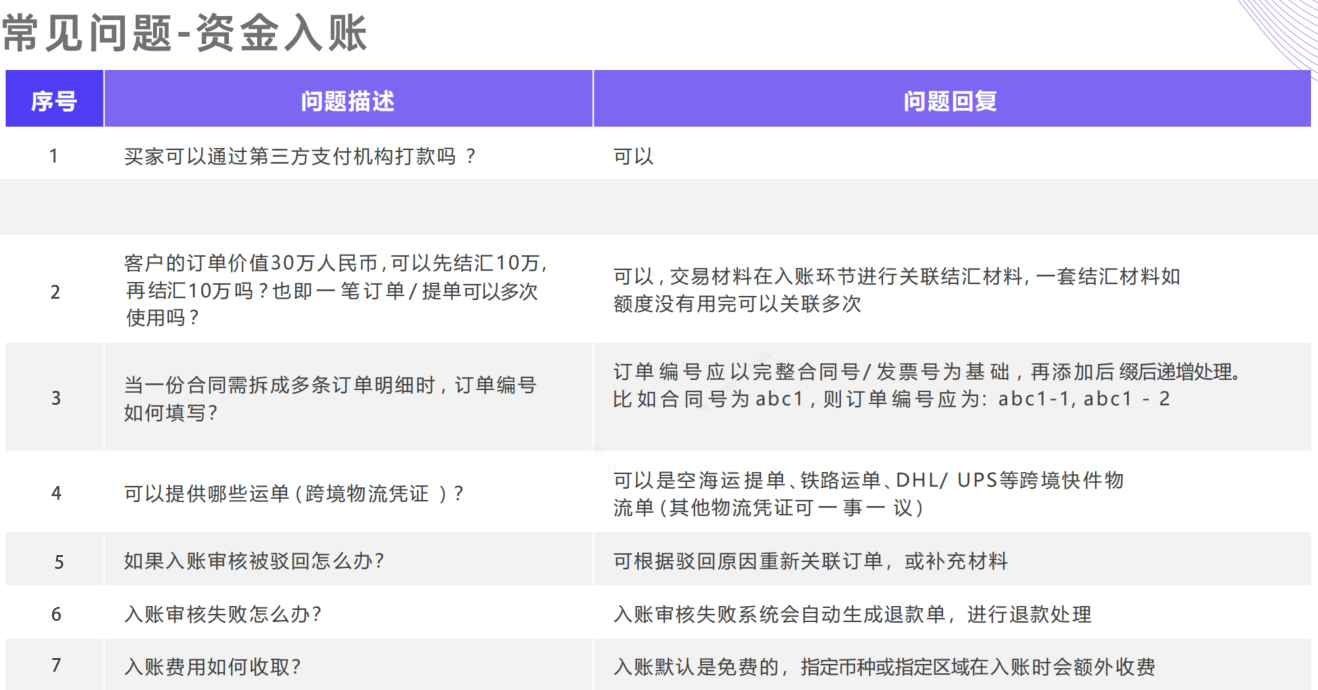The height and width of the screenshot is (690, 1318).
Task: Click row number 2 cell
Action: click(x=55, y=292)
